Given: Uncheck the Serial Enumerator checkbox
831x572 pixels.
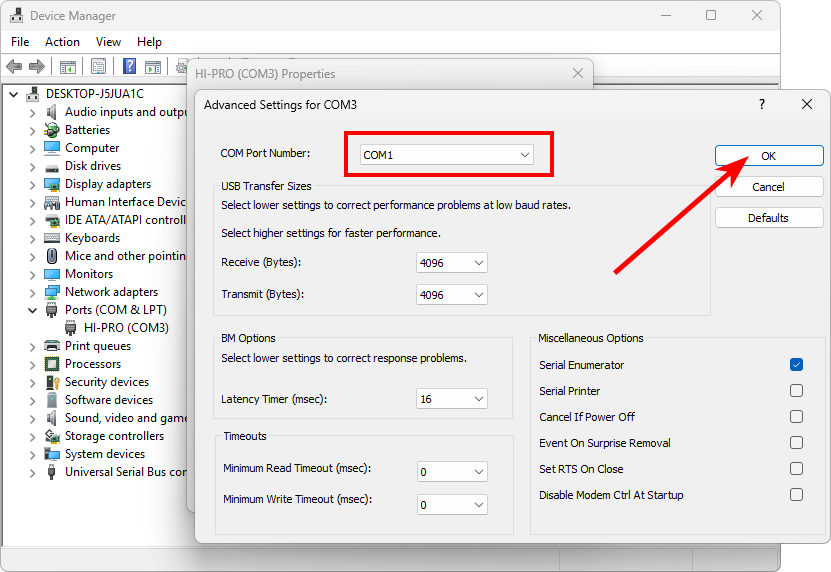Looking at the screenshot, I should coord(796,365).
